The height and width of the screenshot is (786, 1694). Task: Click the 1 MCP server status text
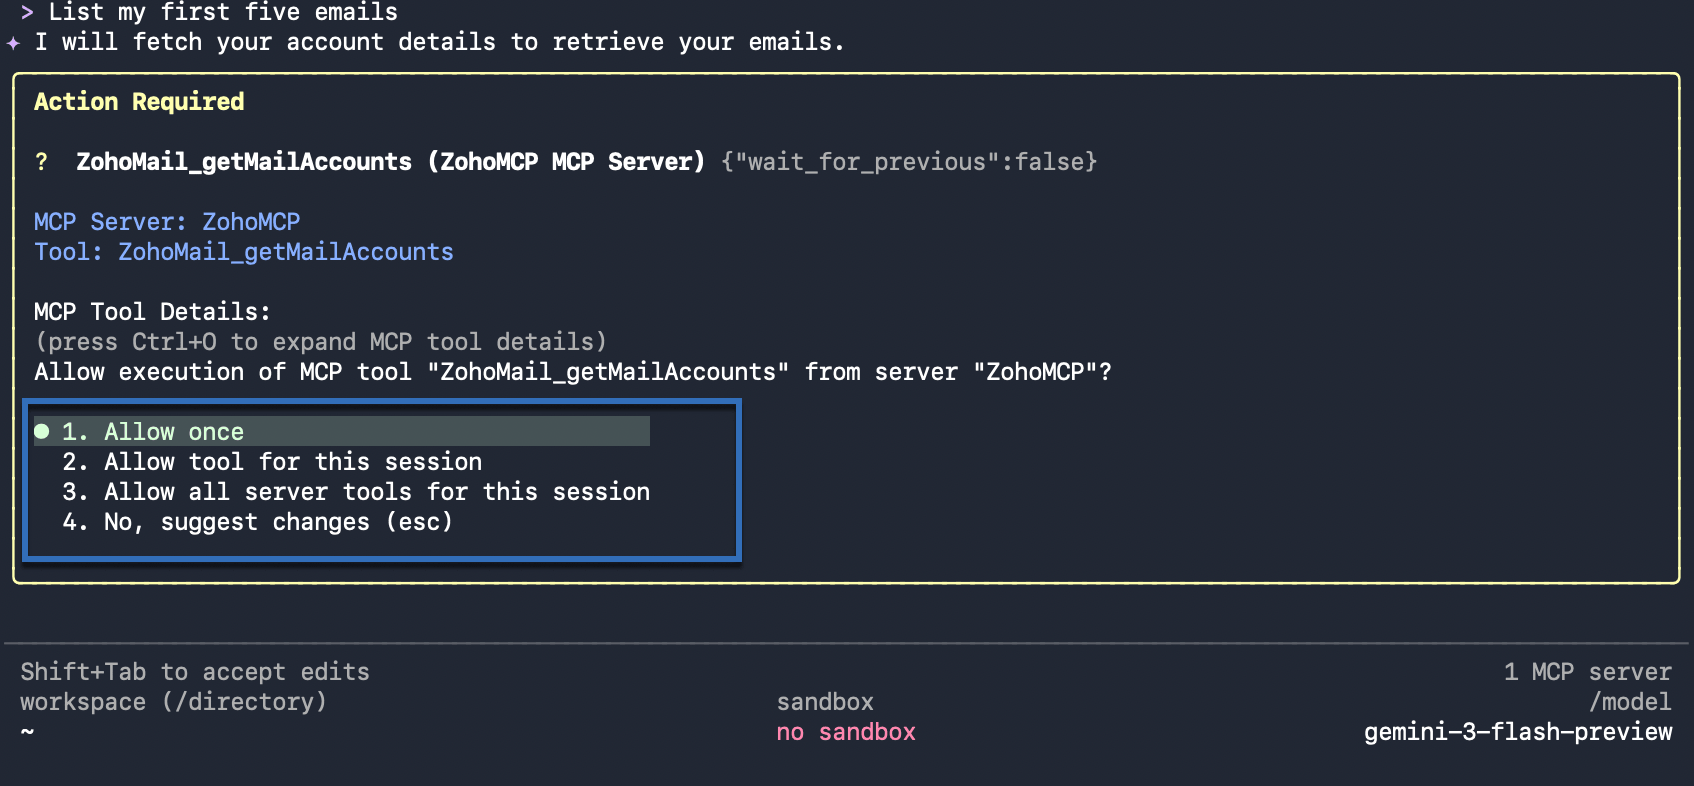point(1588,672)
